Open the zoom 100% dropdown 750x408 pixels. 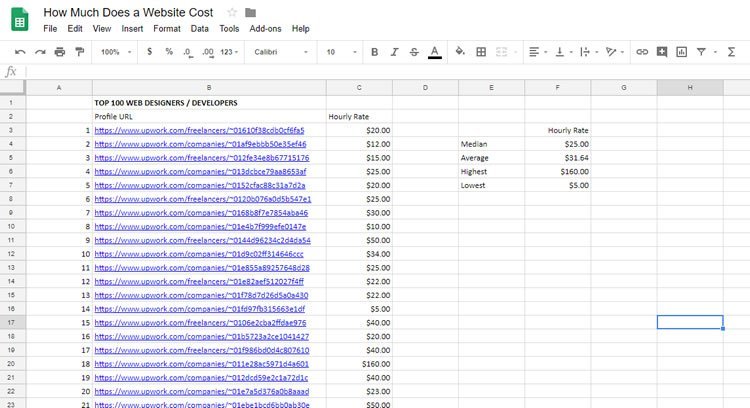(116, 52)
